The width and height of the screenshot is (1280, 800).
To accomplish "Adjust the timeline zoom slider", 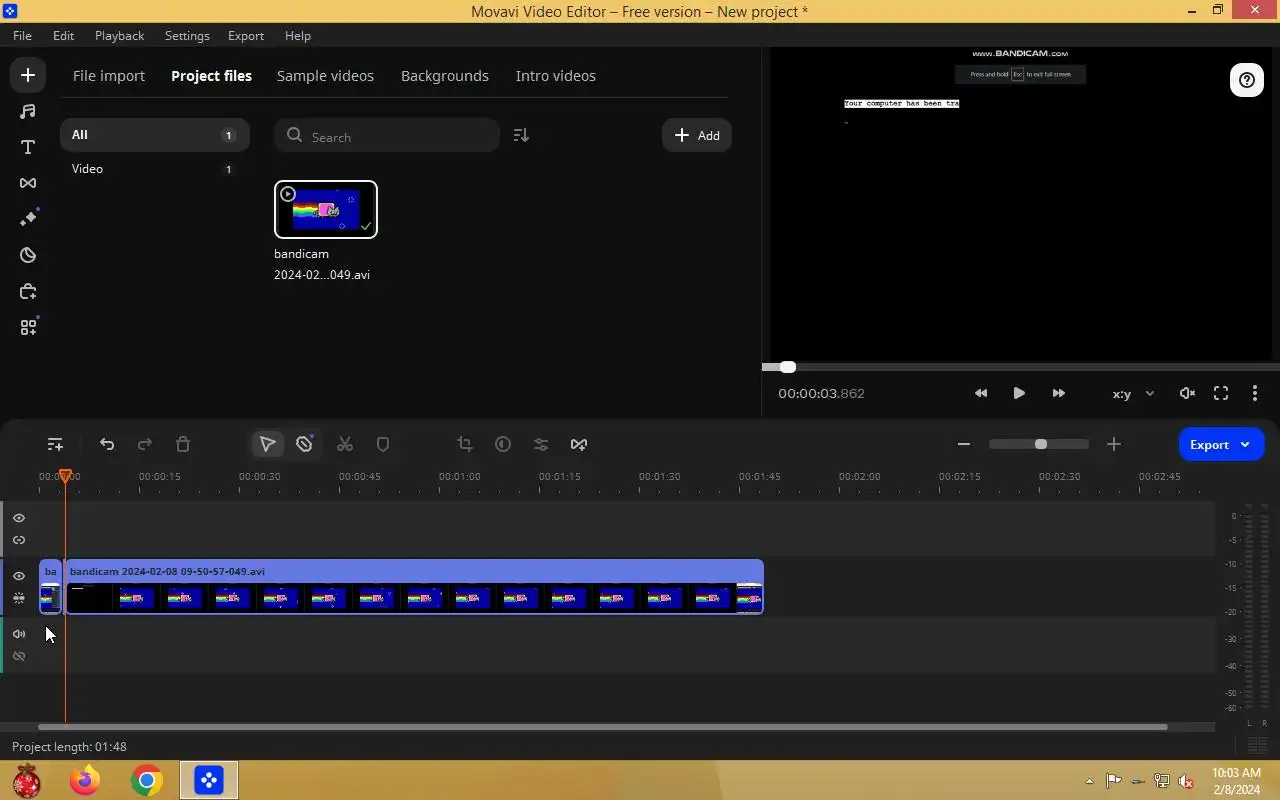I will pyautogui.click(x=1039, y=444).
